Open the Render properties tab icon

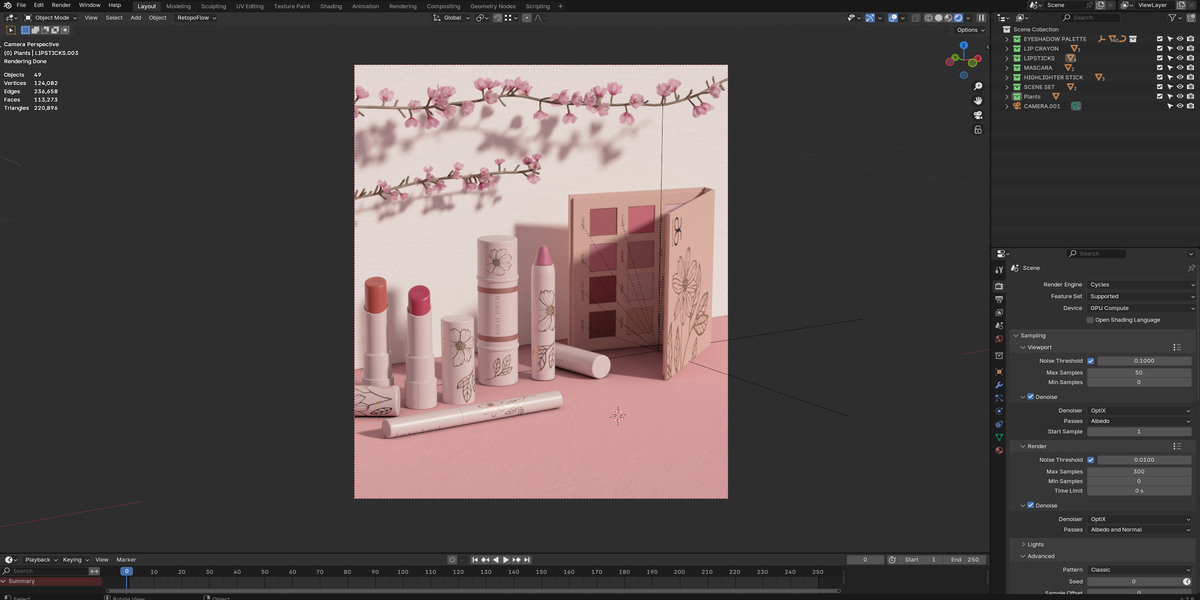point(998,286)
